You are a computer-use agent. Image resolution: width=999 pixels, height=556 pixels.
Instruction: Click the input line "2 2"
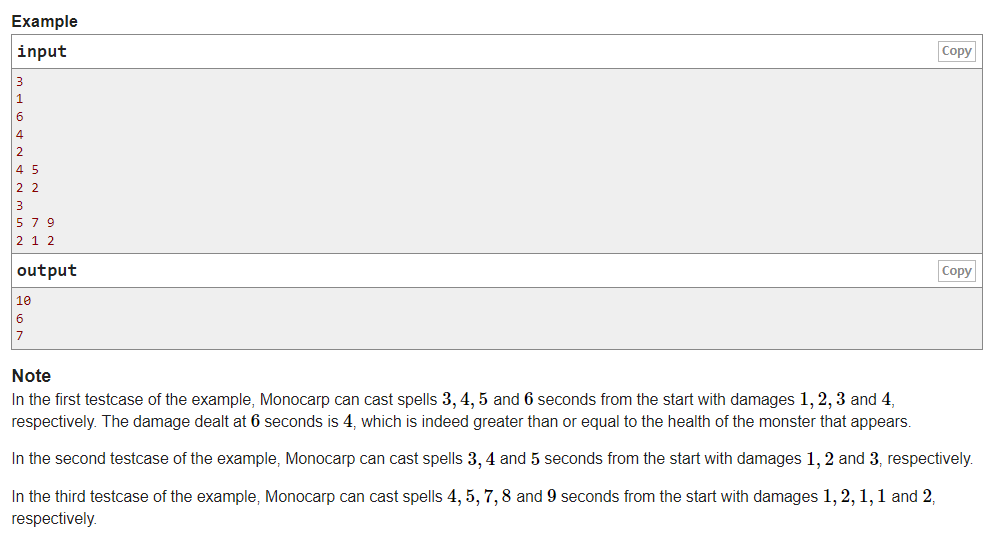pos(27,187)
